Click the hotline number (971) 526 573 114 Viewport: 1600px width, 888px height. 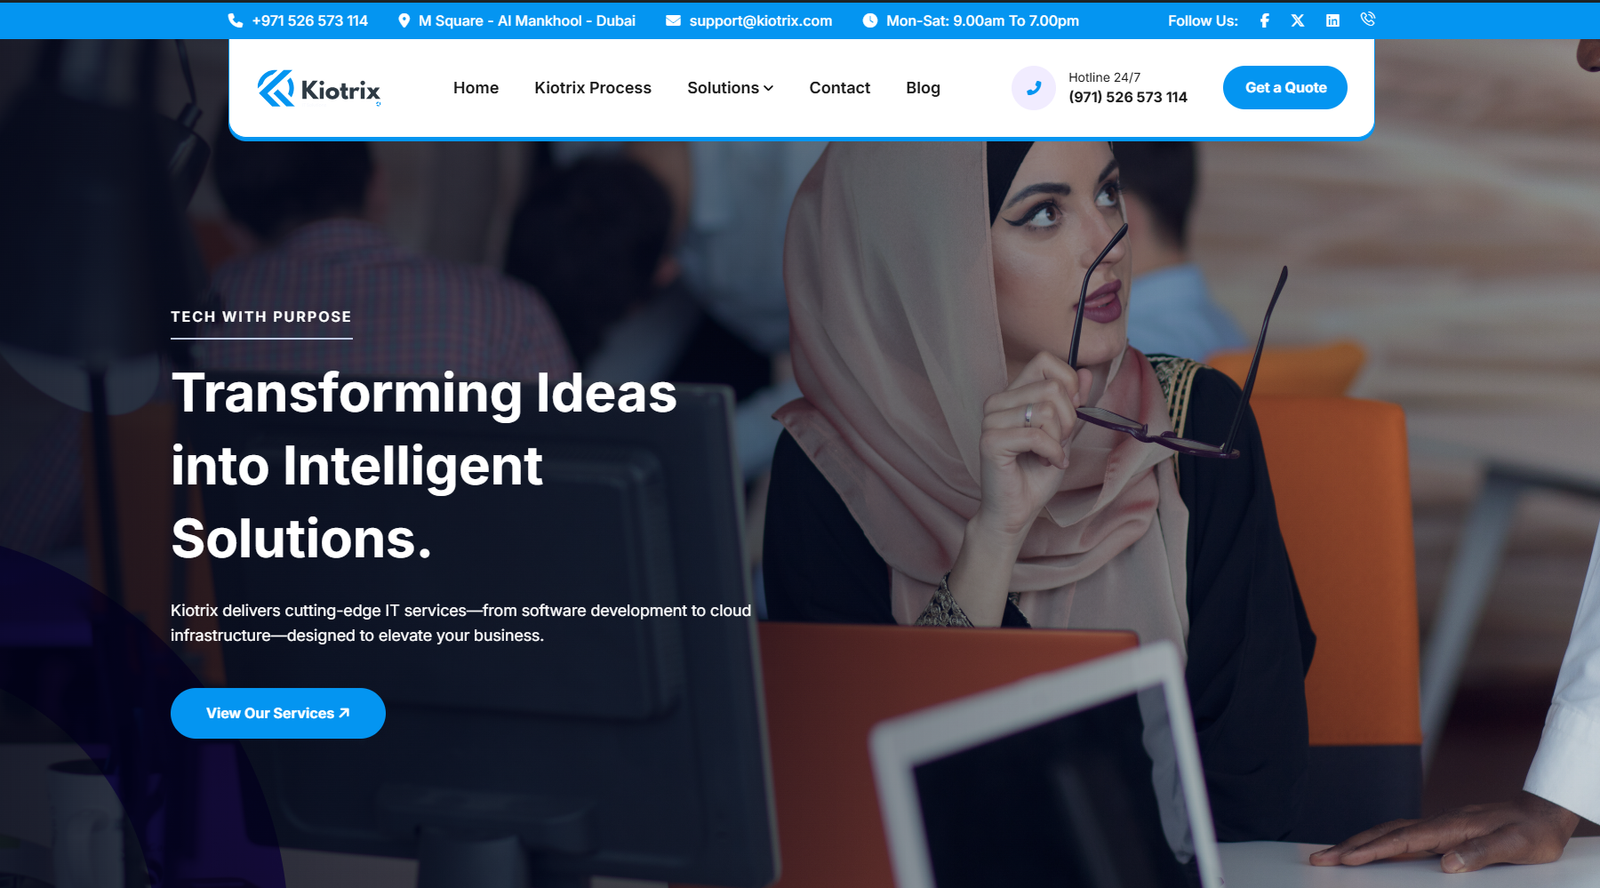point(1128,97)
